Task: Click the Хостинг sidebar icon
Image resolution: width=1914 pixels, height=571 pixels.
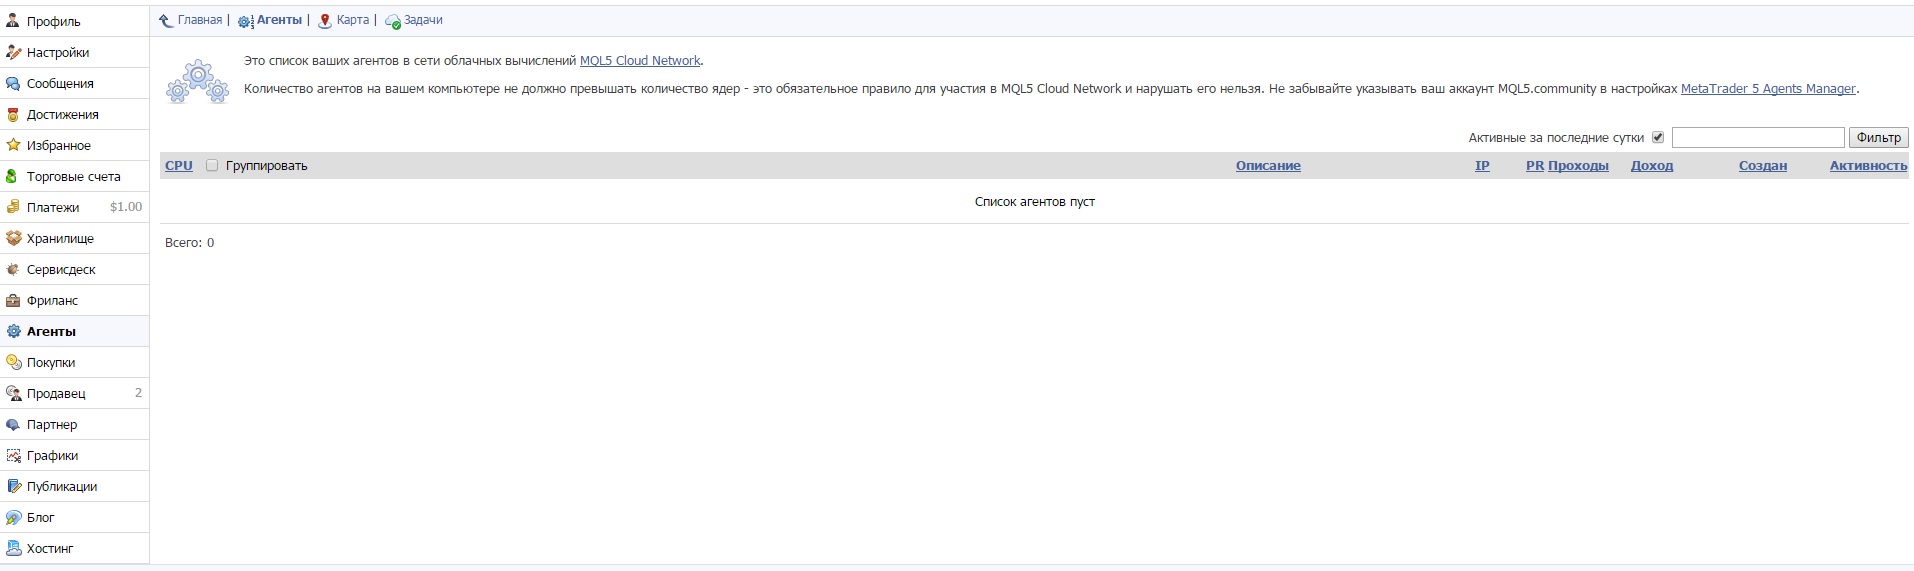Action: click(13, 548)
